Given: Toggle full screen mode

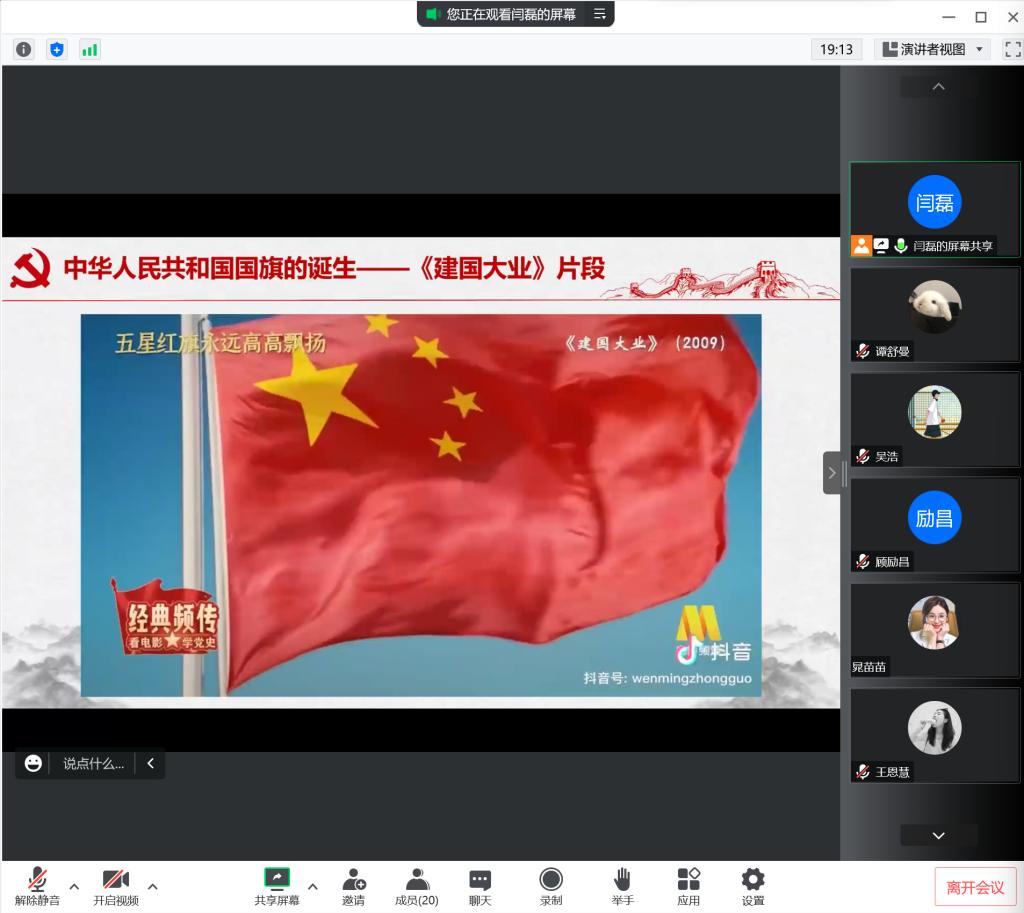Looking at the screenshot, I should [x=1012, y=49].
